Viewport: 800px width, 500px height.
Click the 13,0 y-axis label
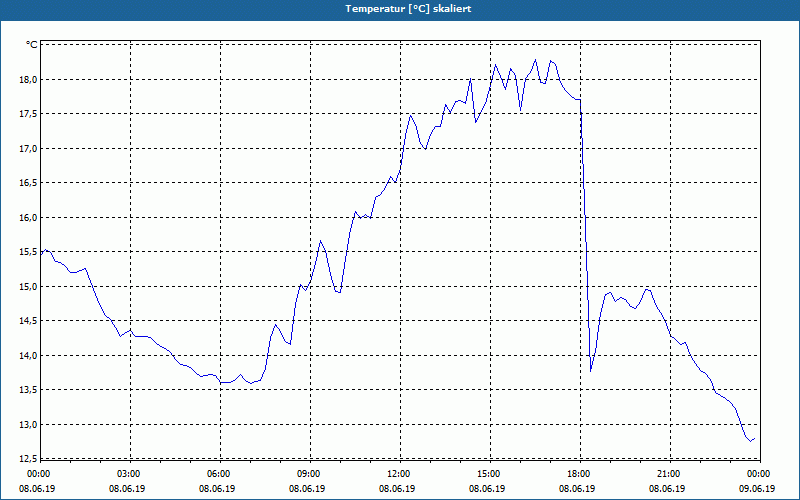point(29,424)
